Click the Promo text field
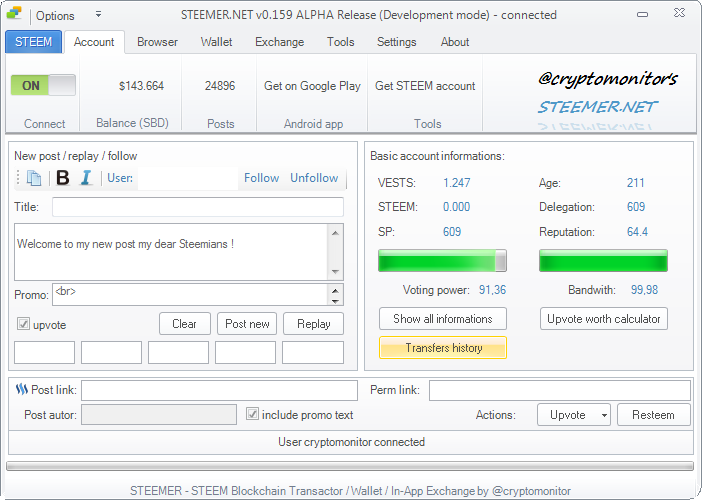 [191, 295]
